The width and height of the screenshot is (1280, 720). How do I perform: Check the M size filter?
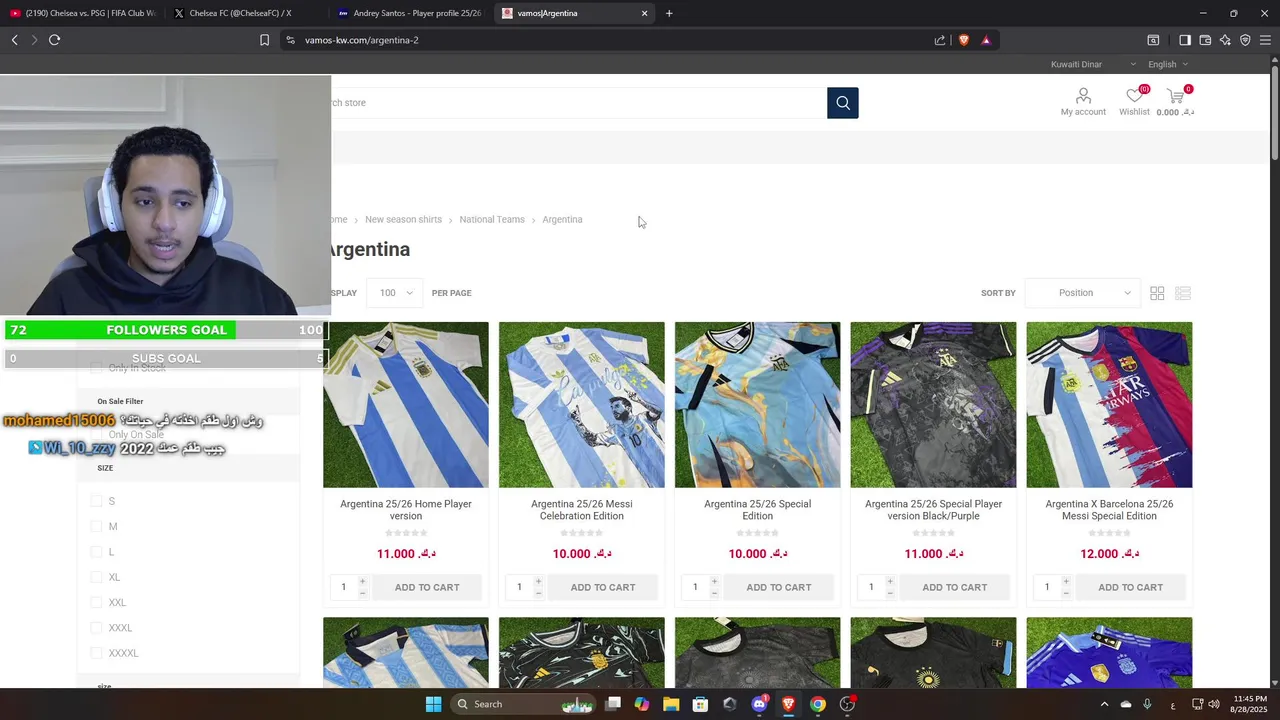pyautogui.click(x=97, y=526)
